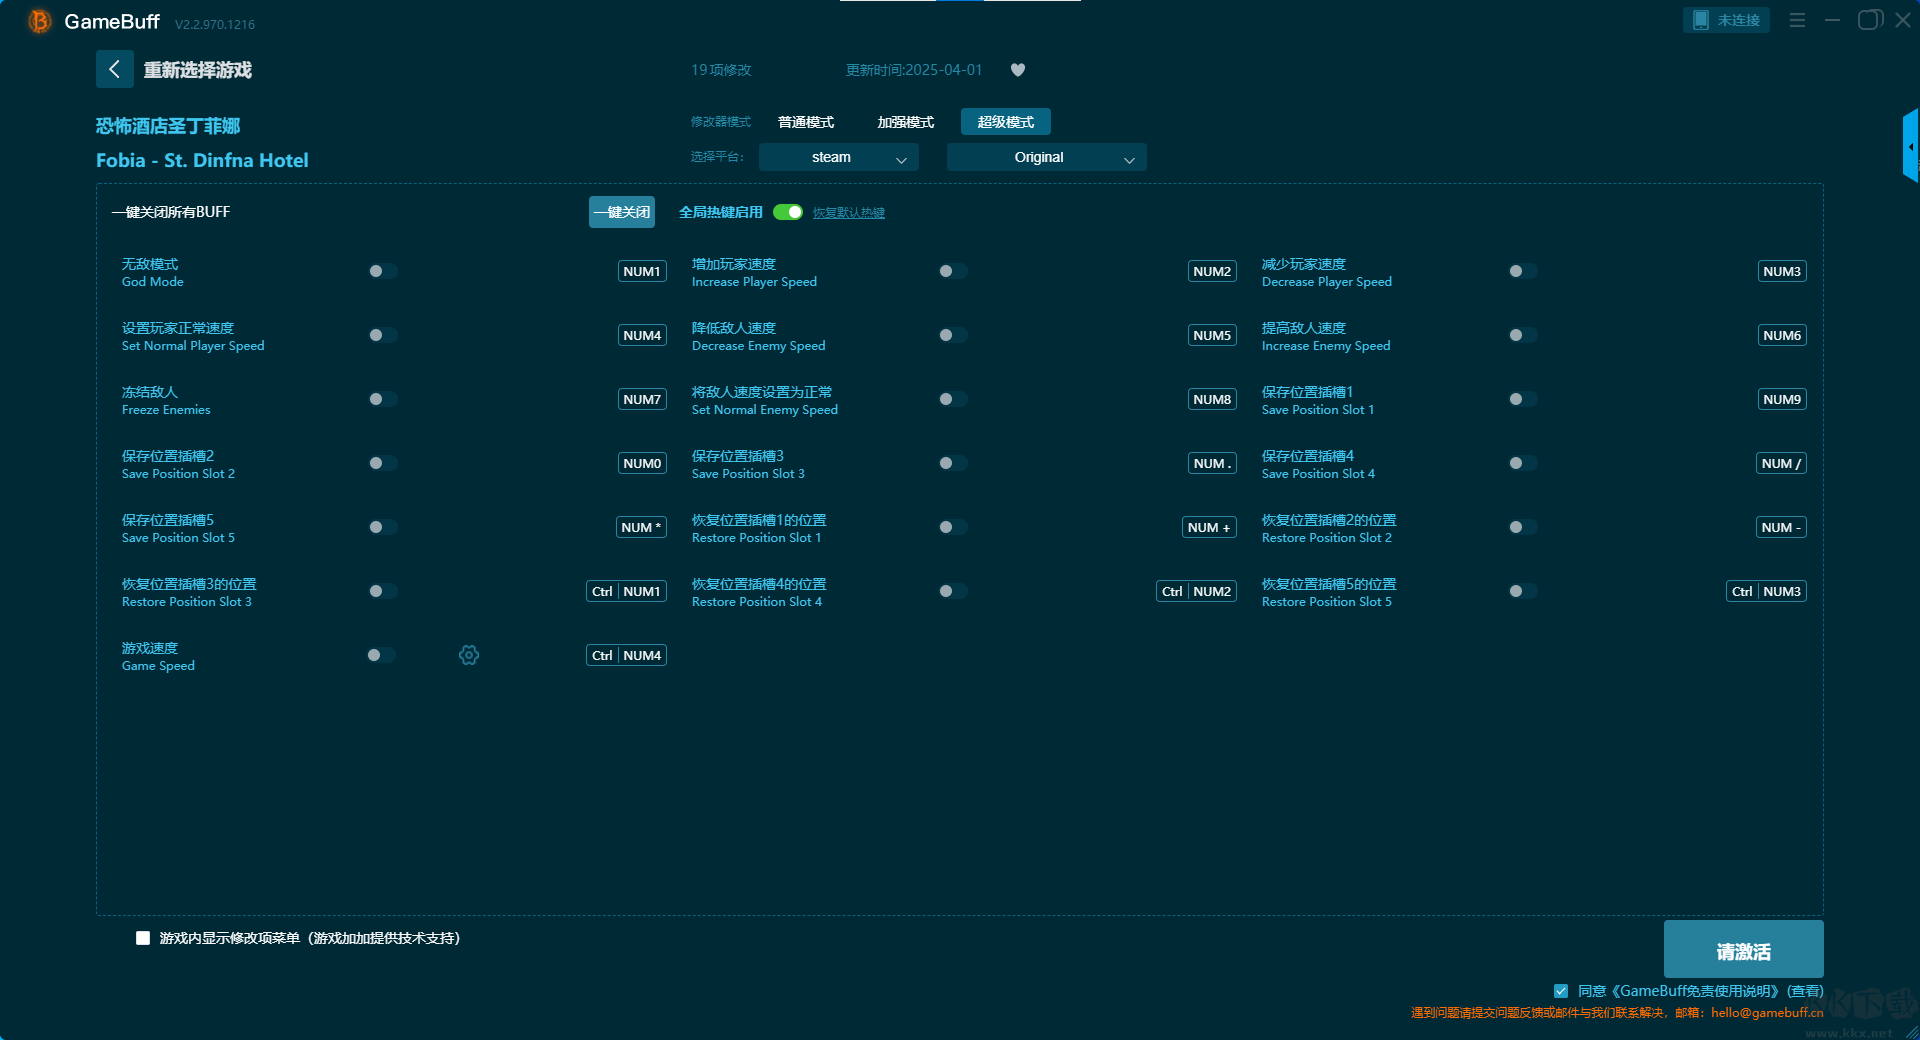Image resolution: width=1920 pixels, height=1040 pixels.
Task: Check the in-game cheat menu checkbox
Action: 143,938
